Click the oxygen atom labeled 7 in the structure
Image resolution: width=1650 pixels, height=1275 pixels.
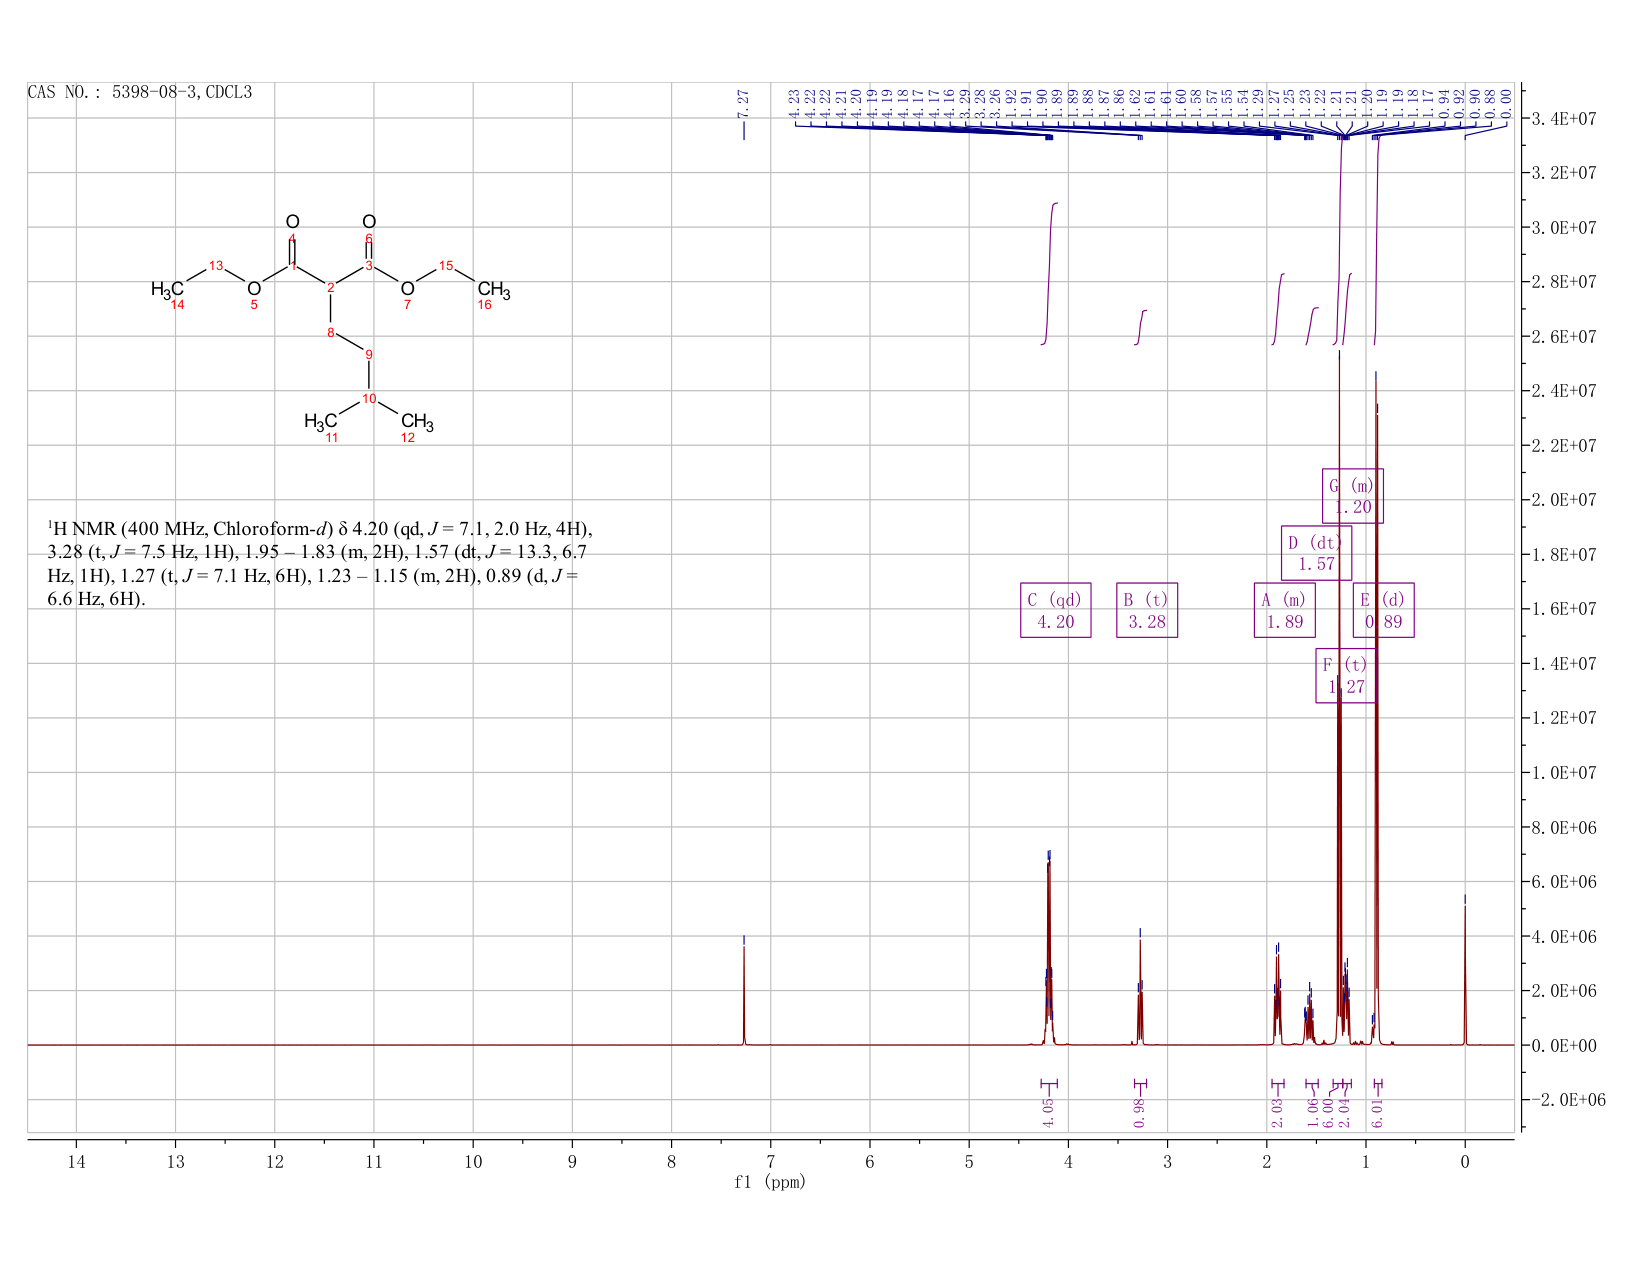coord(407,289)
